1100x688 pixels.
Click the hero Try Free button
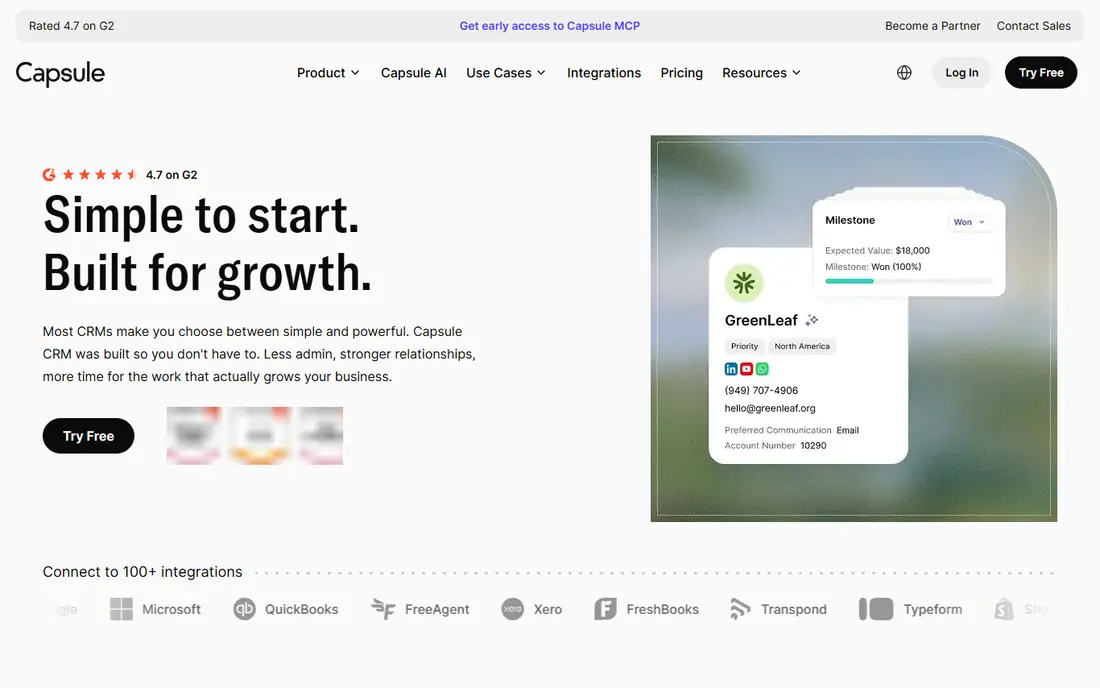point(88,436)
